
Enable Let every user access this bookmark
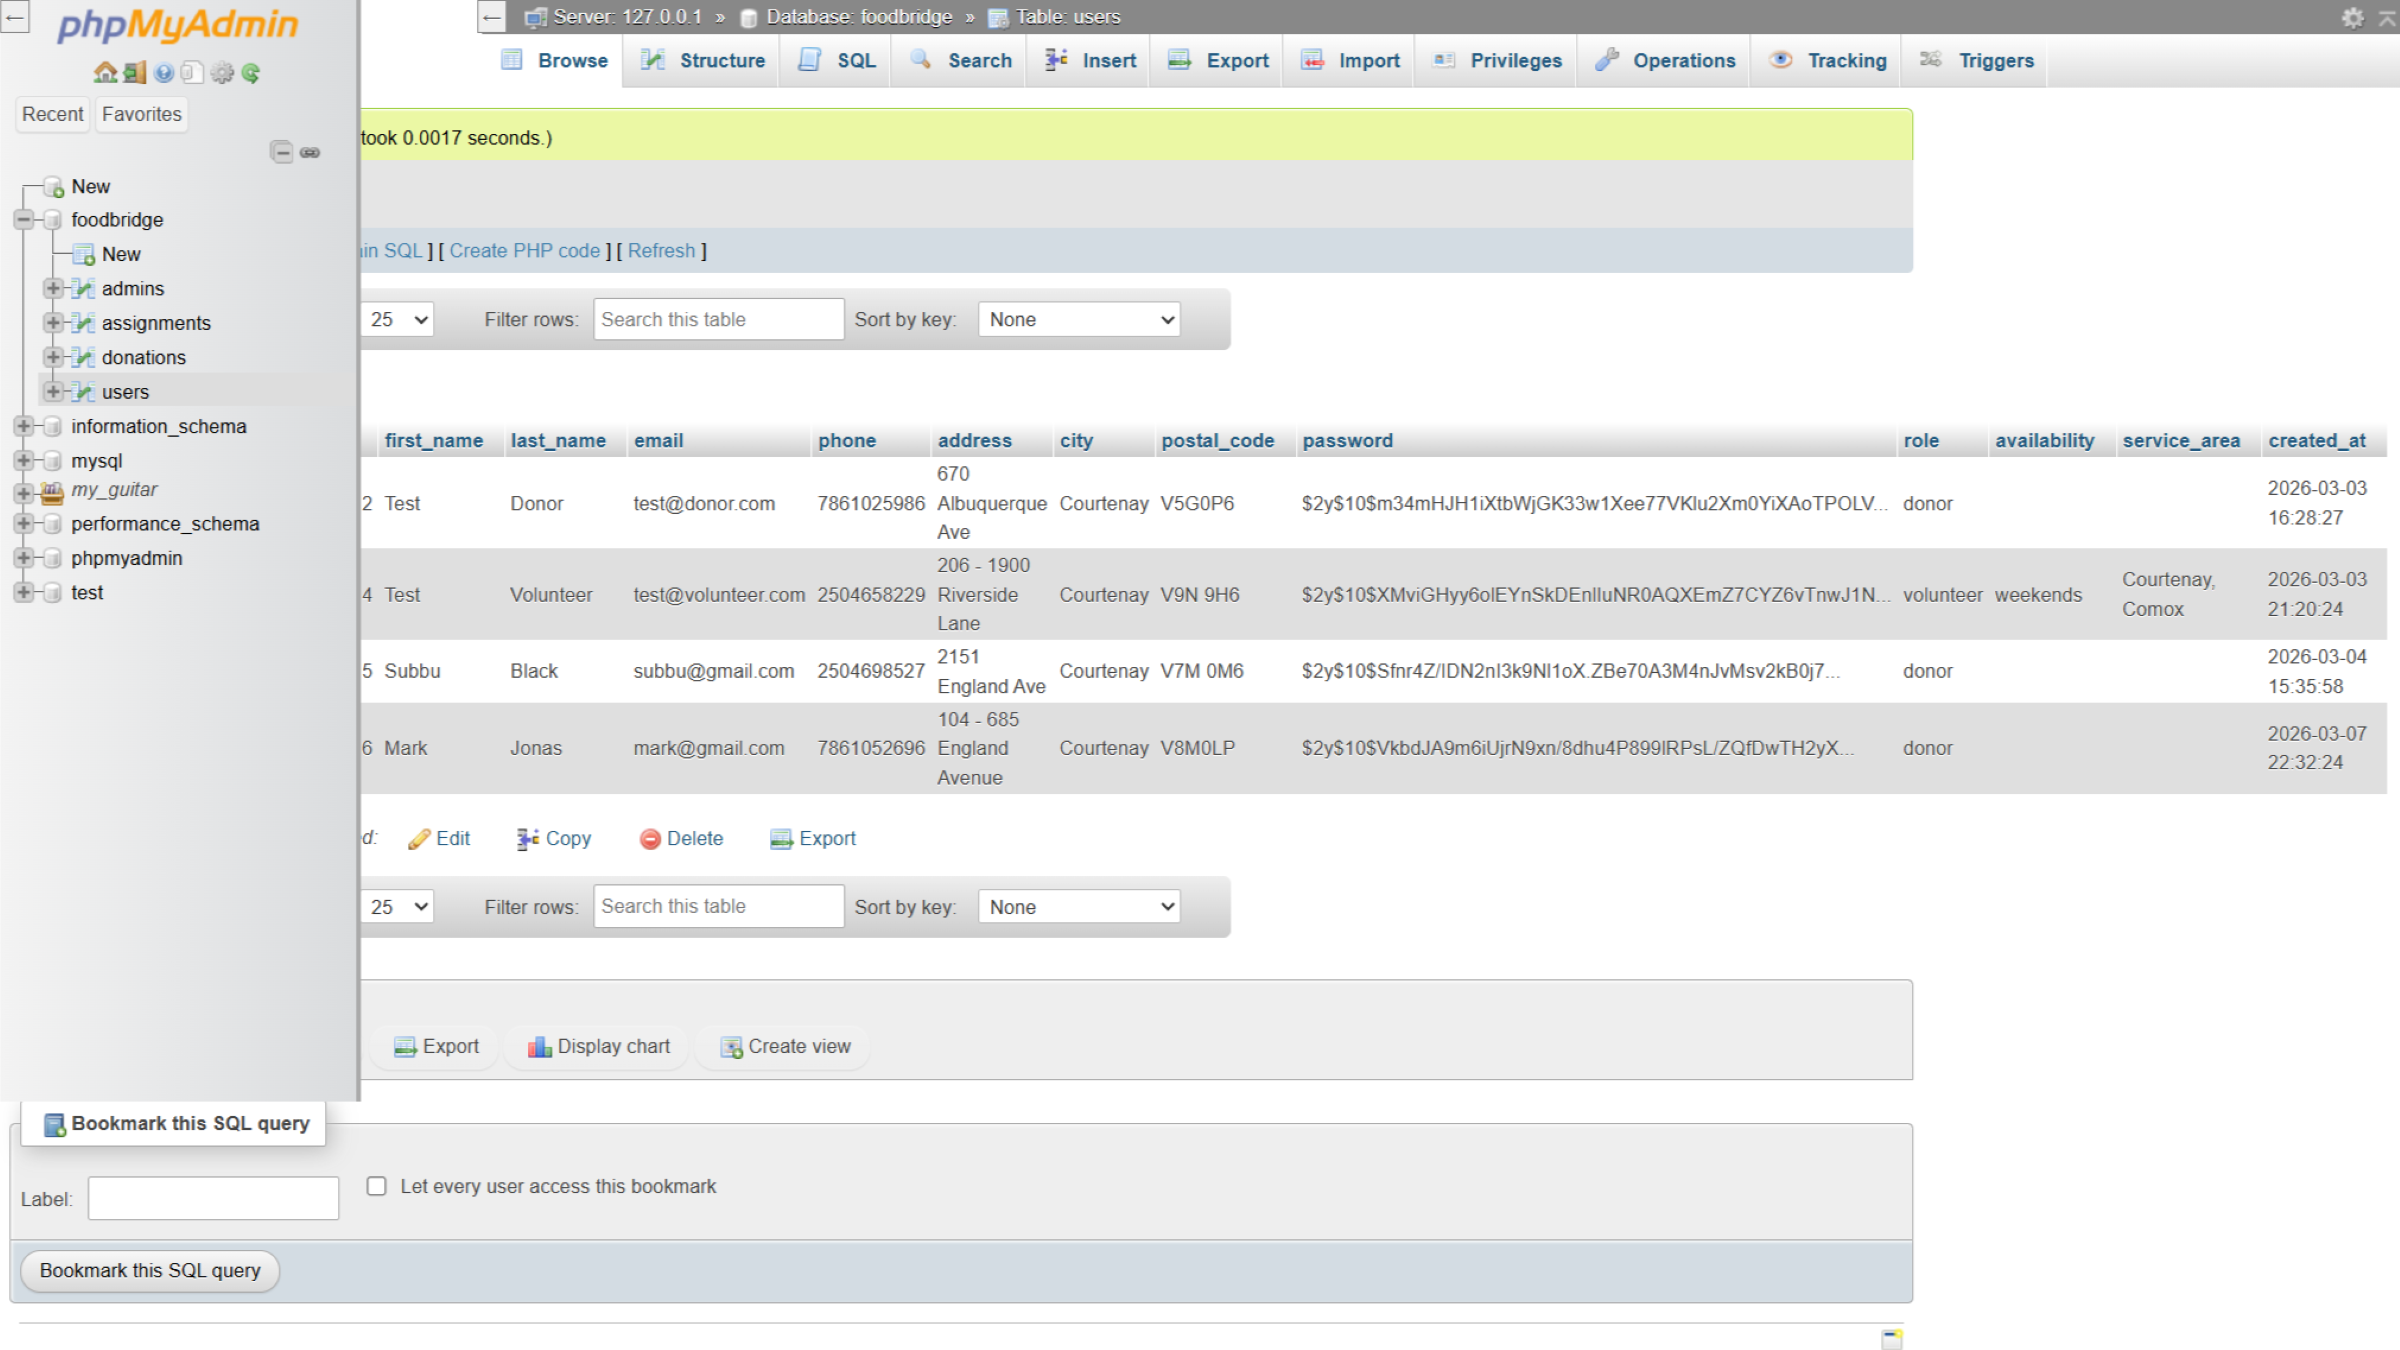pos(376,1186)
